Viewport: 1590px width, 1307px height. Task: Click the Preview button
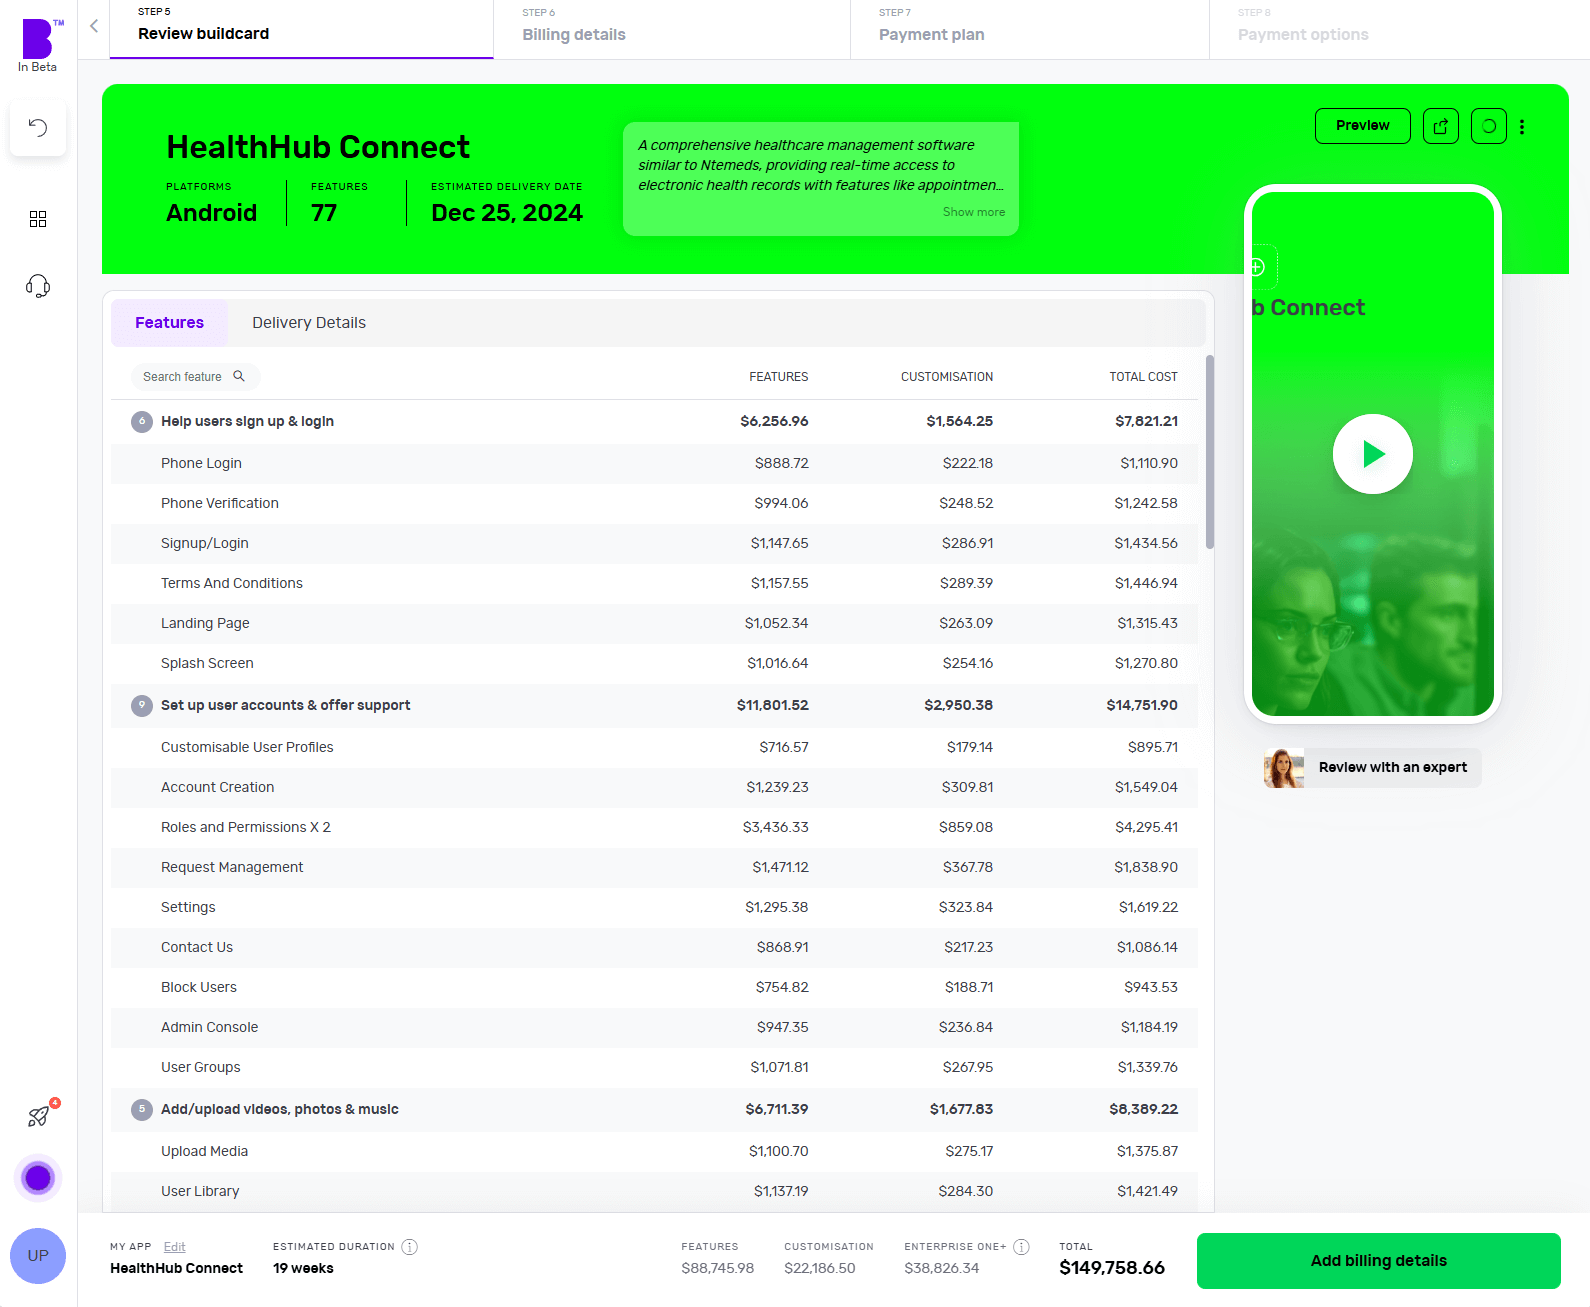tap(1363, 126)
